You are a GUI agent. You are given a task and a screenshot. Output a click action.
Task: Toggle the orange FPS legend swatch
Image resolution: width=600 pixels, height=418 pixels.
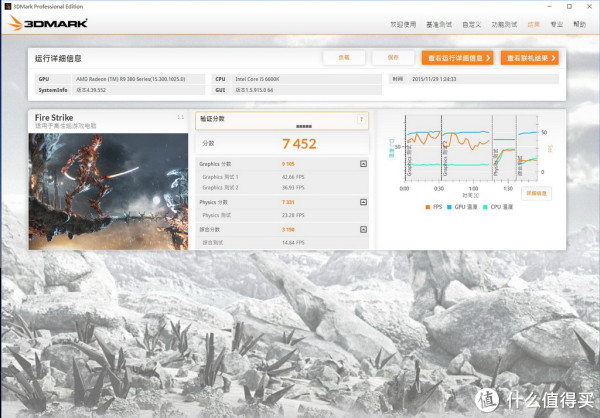pyautogui.click(x=427, y=207)
